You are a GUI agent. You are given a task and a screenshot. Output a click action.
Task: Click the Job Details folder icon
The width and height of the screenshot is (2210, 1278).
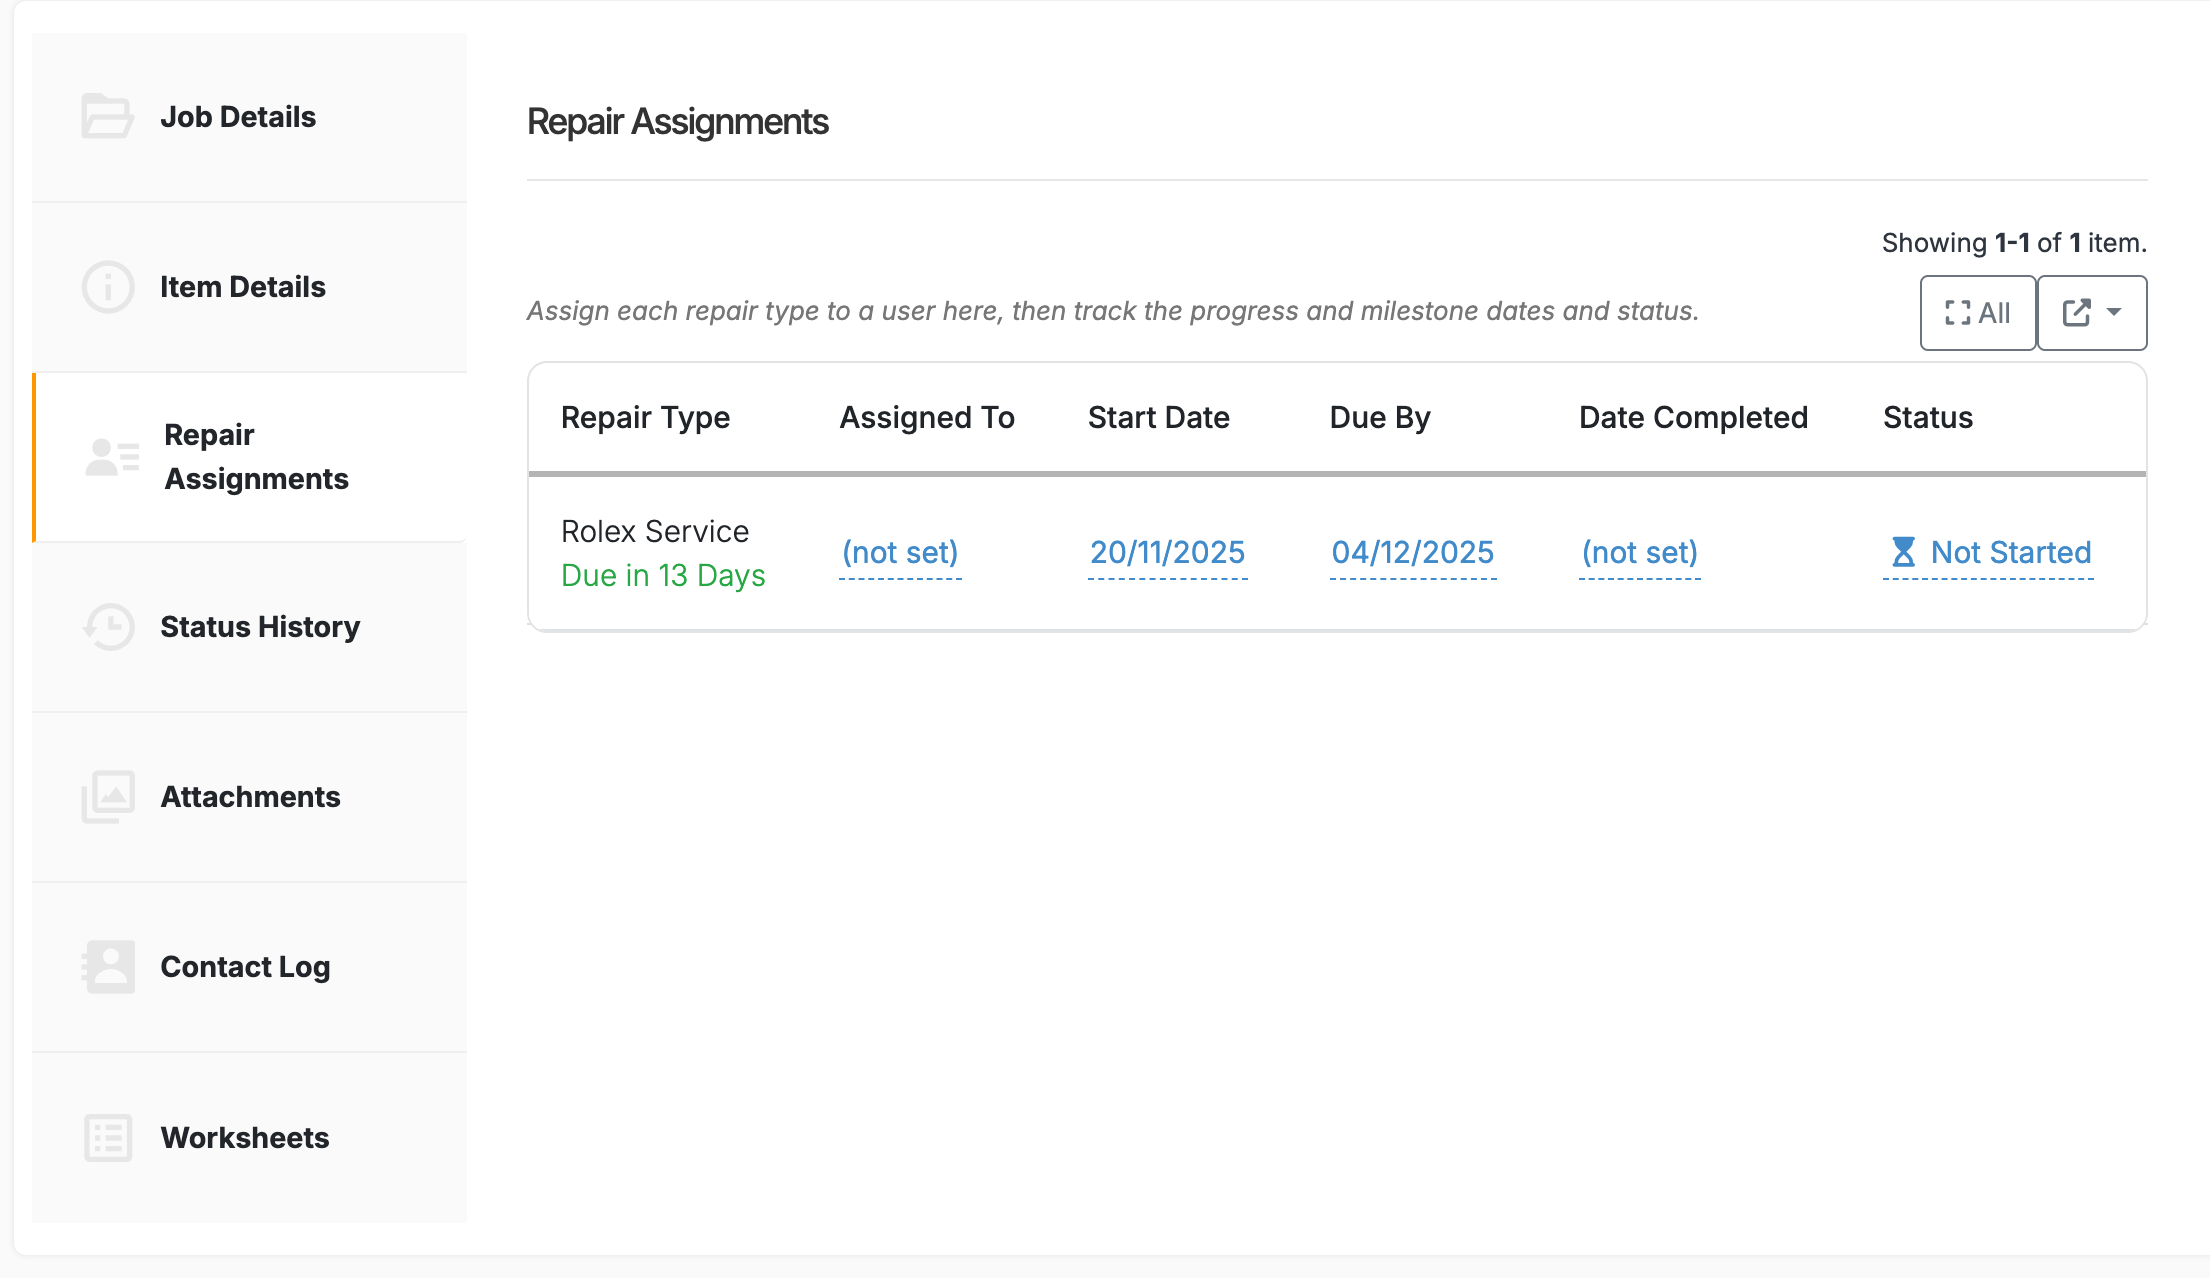click(x=107, y=117)
